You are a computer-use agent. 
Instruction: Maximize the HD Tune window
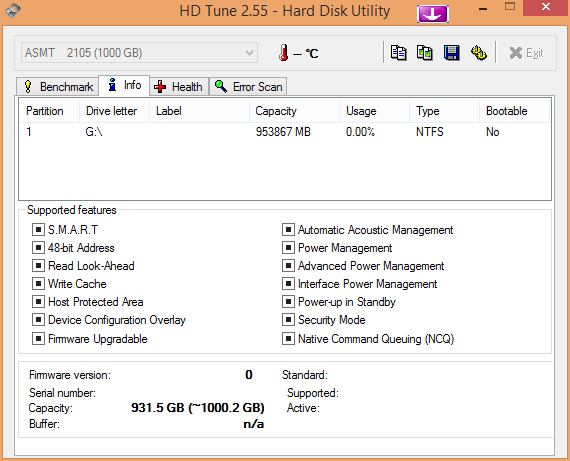click(x=510, y=7)
